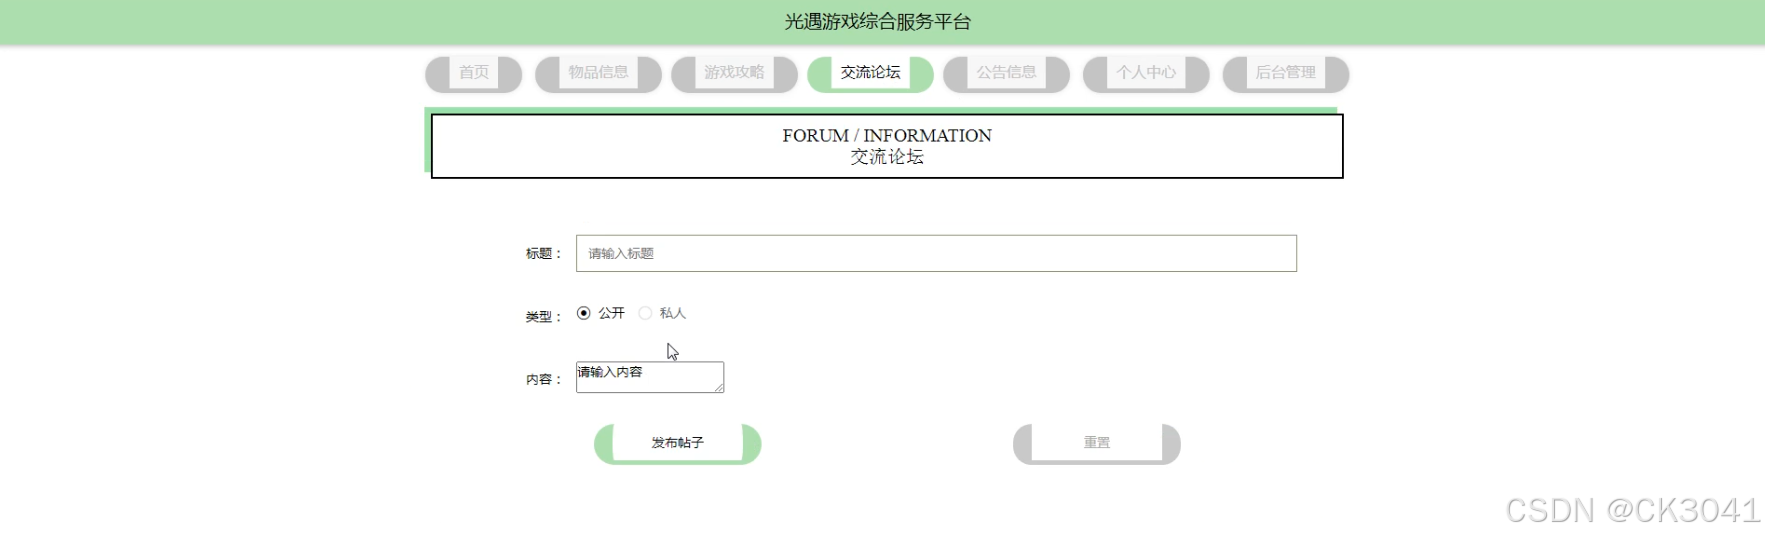Click the FORUM / INFORMATION banner heading
The width and height of the screenshot is (1765, 540).
pos(886,136)
